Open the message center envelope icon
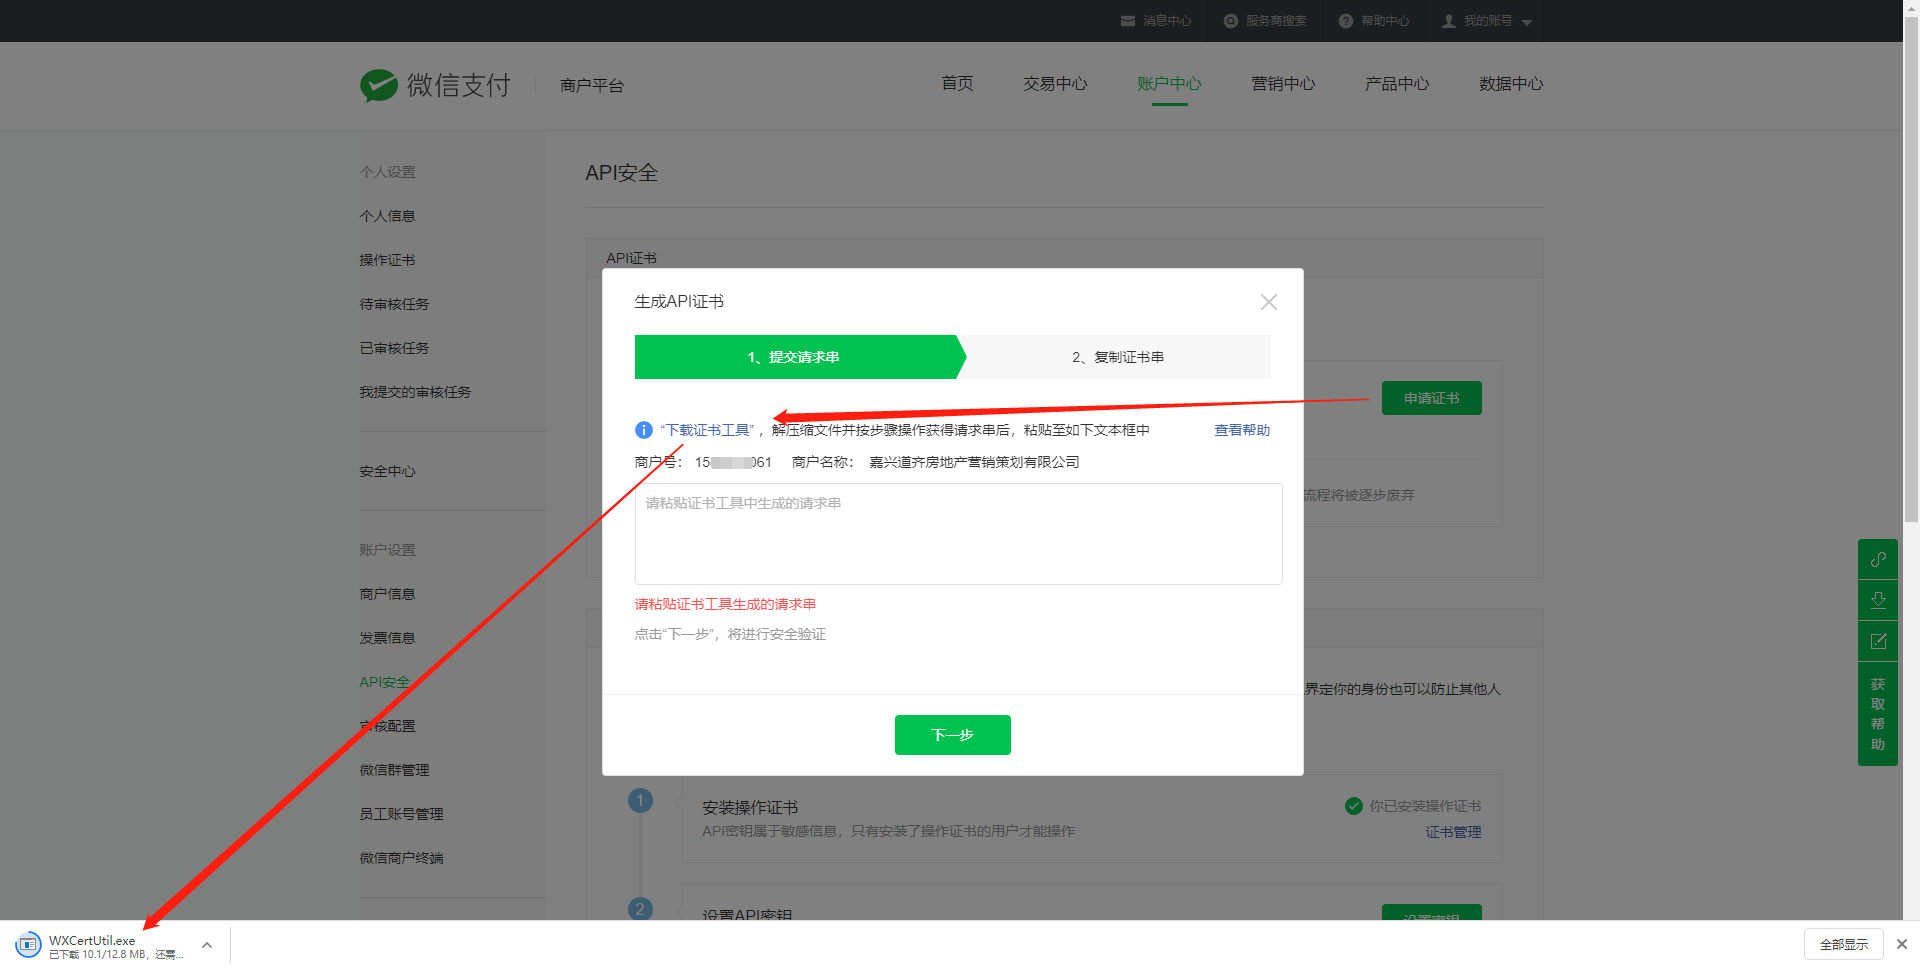The image size is (1920, 969). click(1128, 21)
